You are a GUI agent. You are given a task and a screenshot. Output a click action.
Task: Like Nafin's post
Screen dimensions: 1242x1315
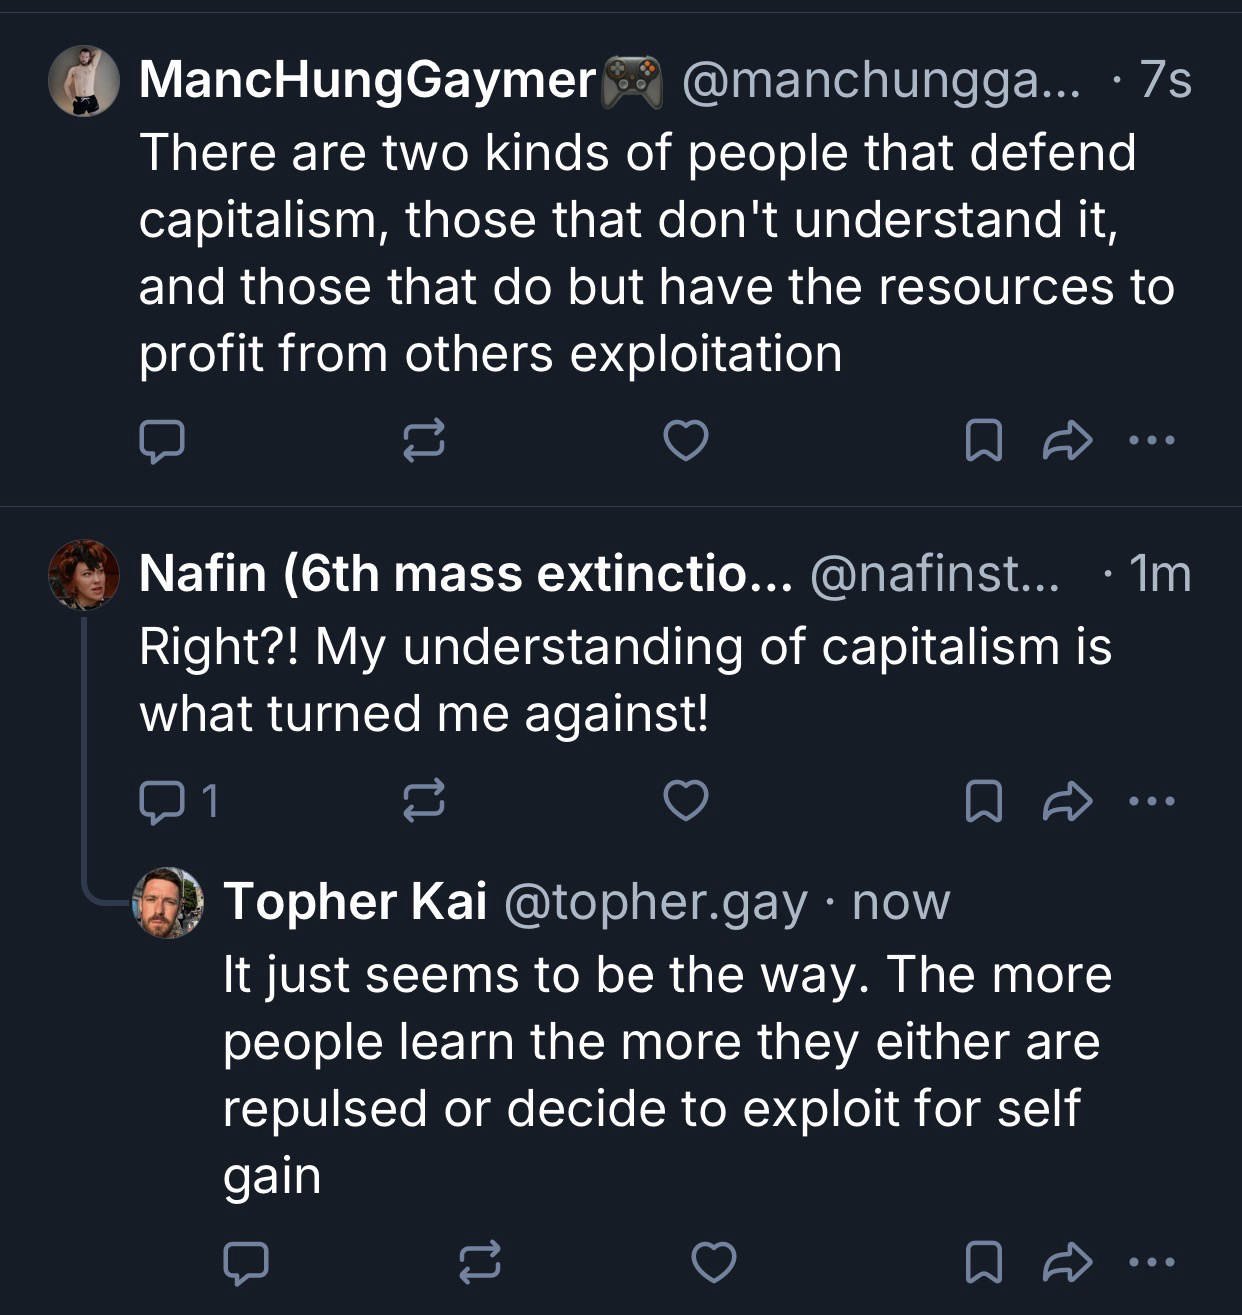pos(686,802)
